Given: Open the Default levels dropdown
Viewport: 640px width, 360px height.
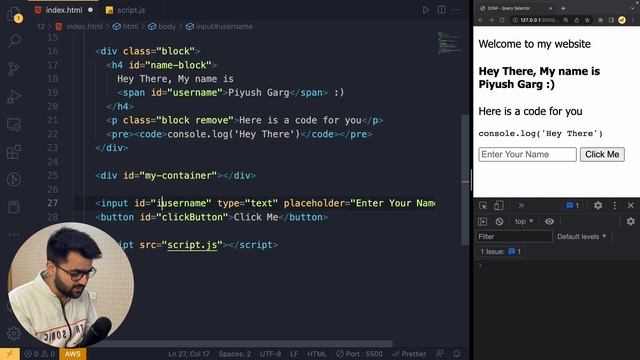Looking at the screenshot, I should coord(582,237).
